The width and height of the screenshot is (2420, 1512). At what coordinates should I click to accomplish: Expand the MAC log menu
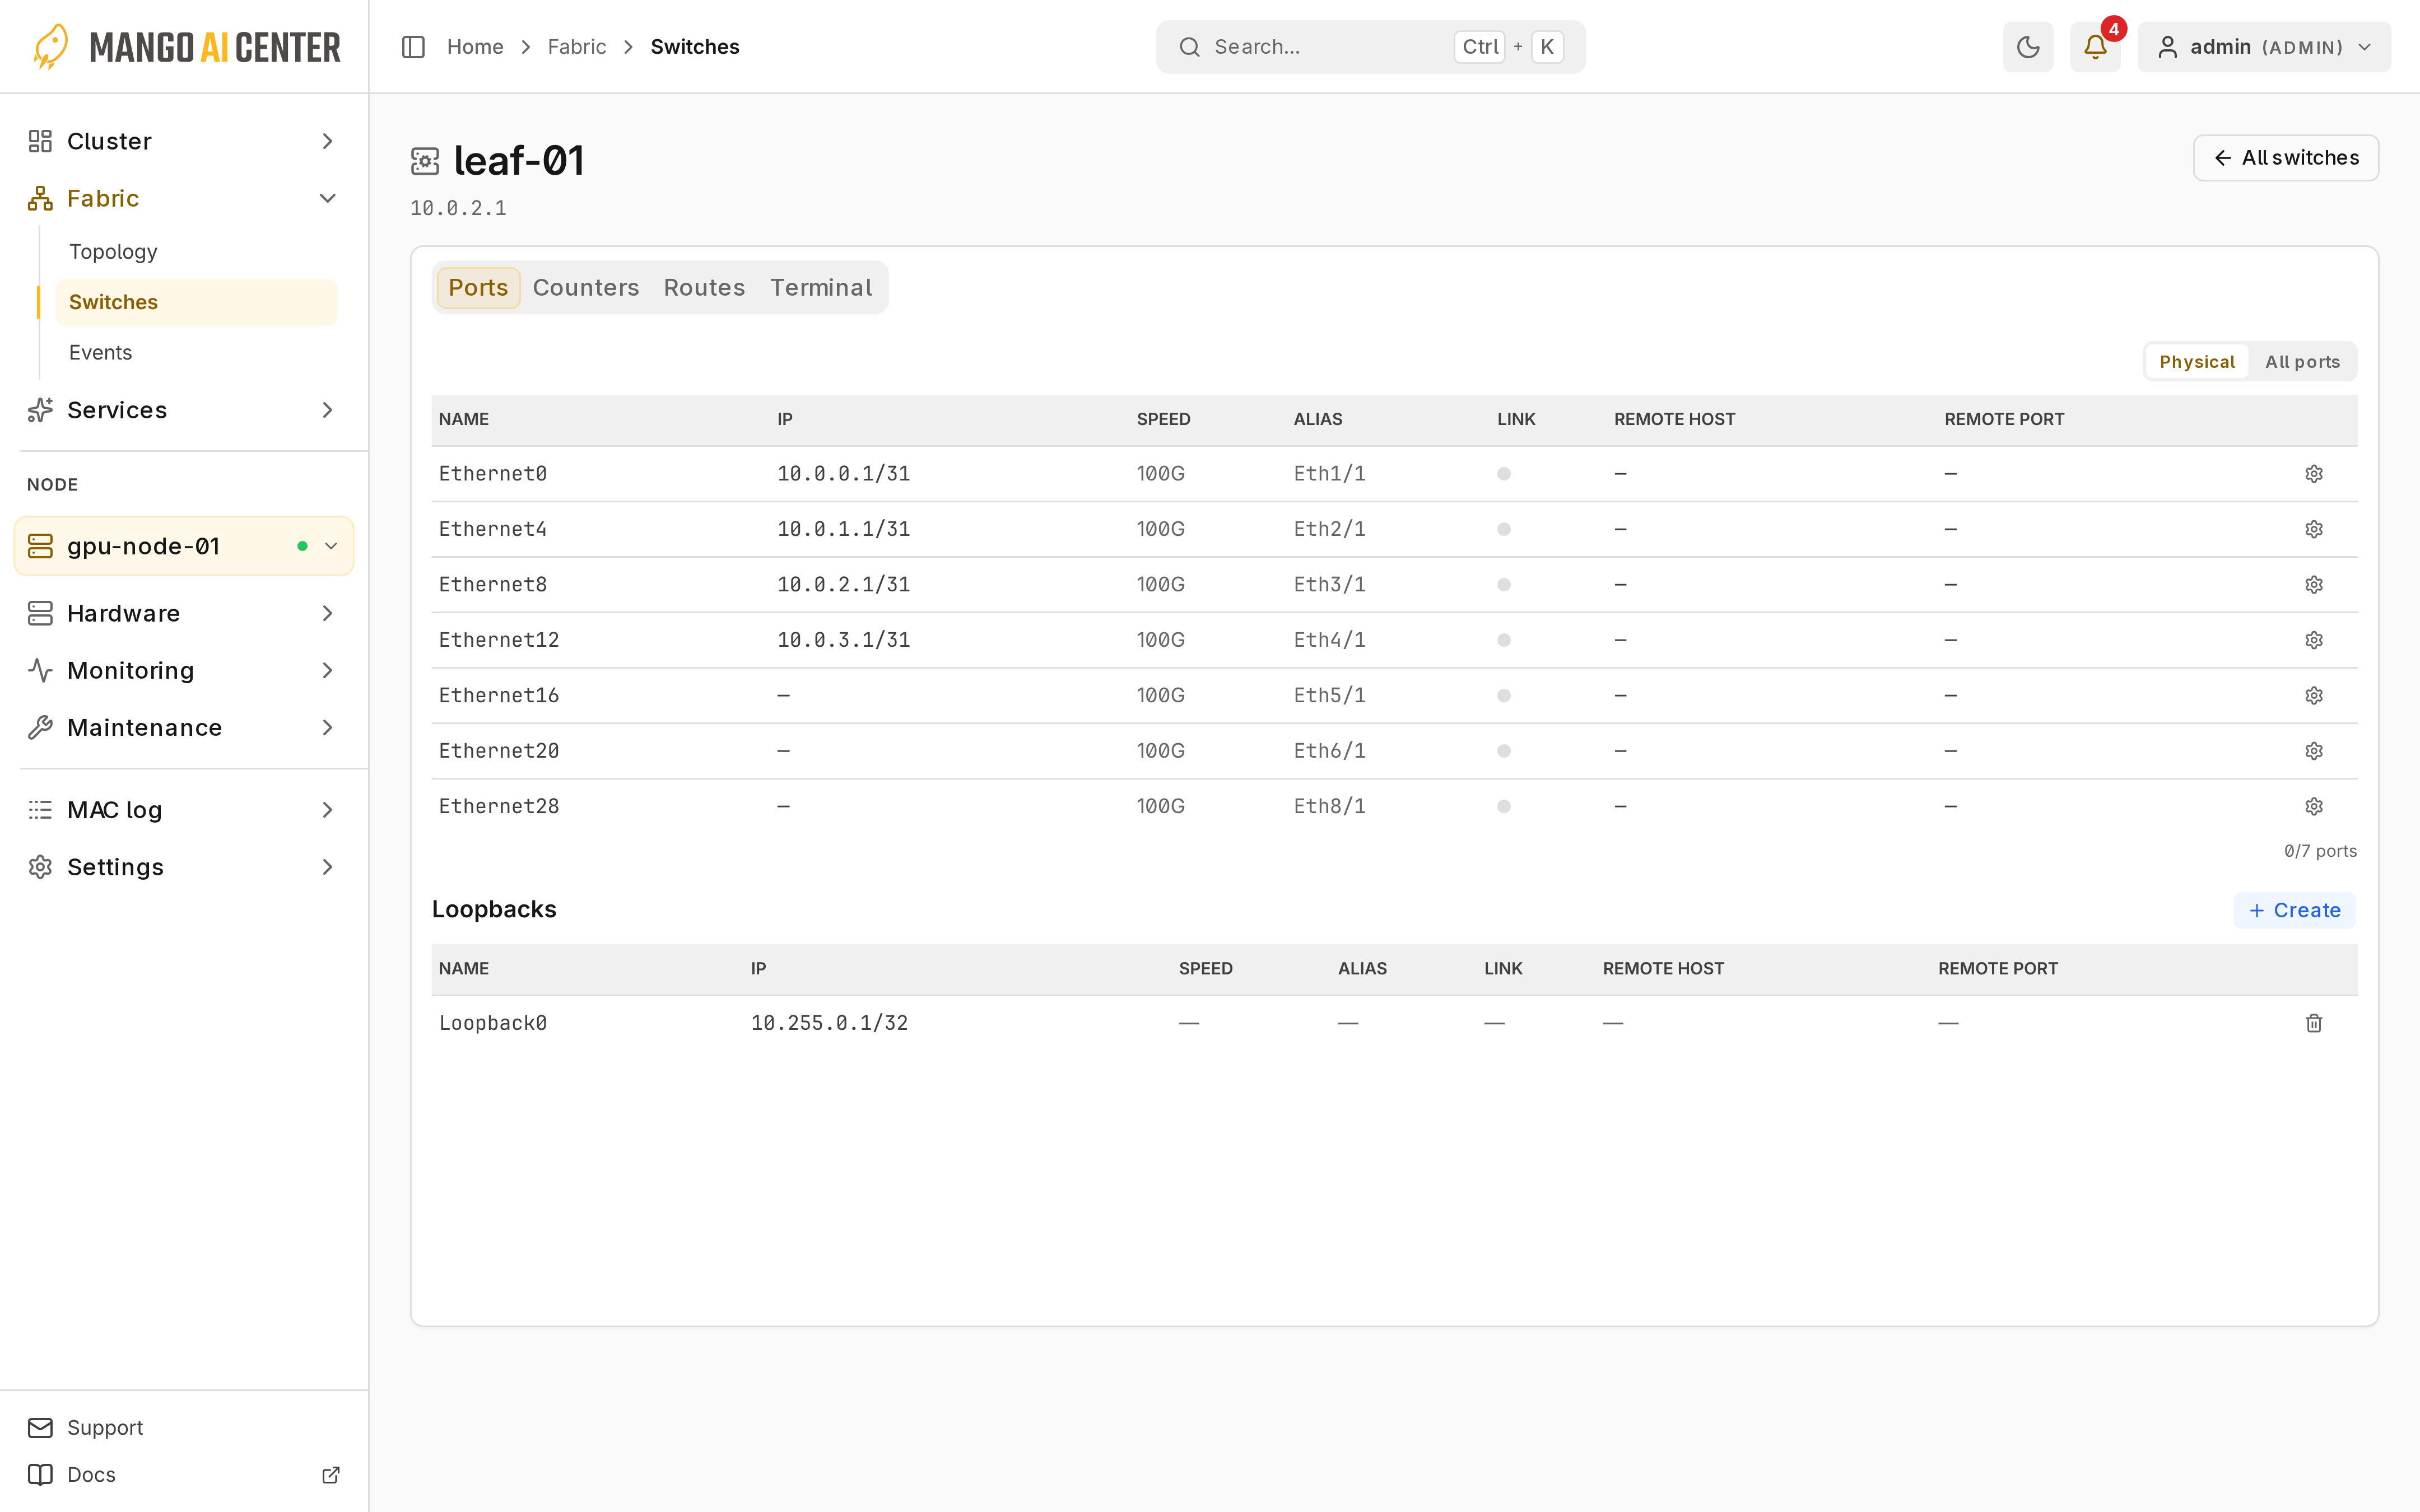click(184, 810)
